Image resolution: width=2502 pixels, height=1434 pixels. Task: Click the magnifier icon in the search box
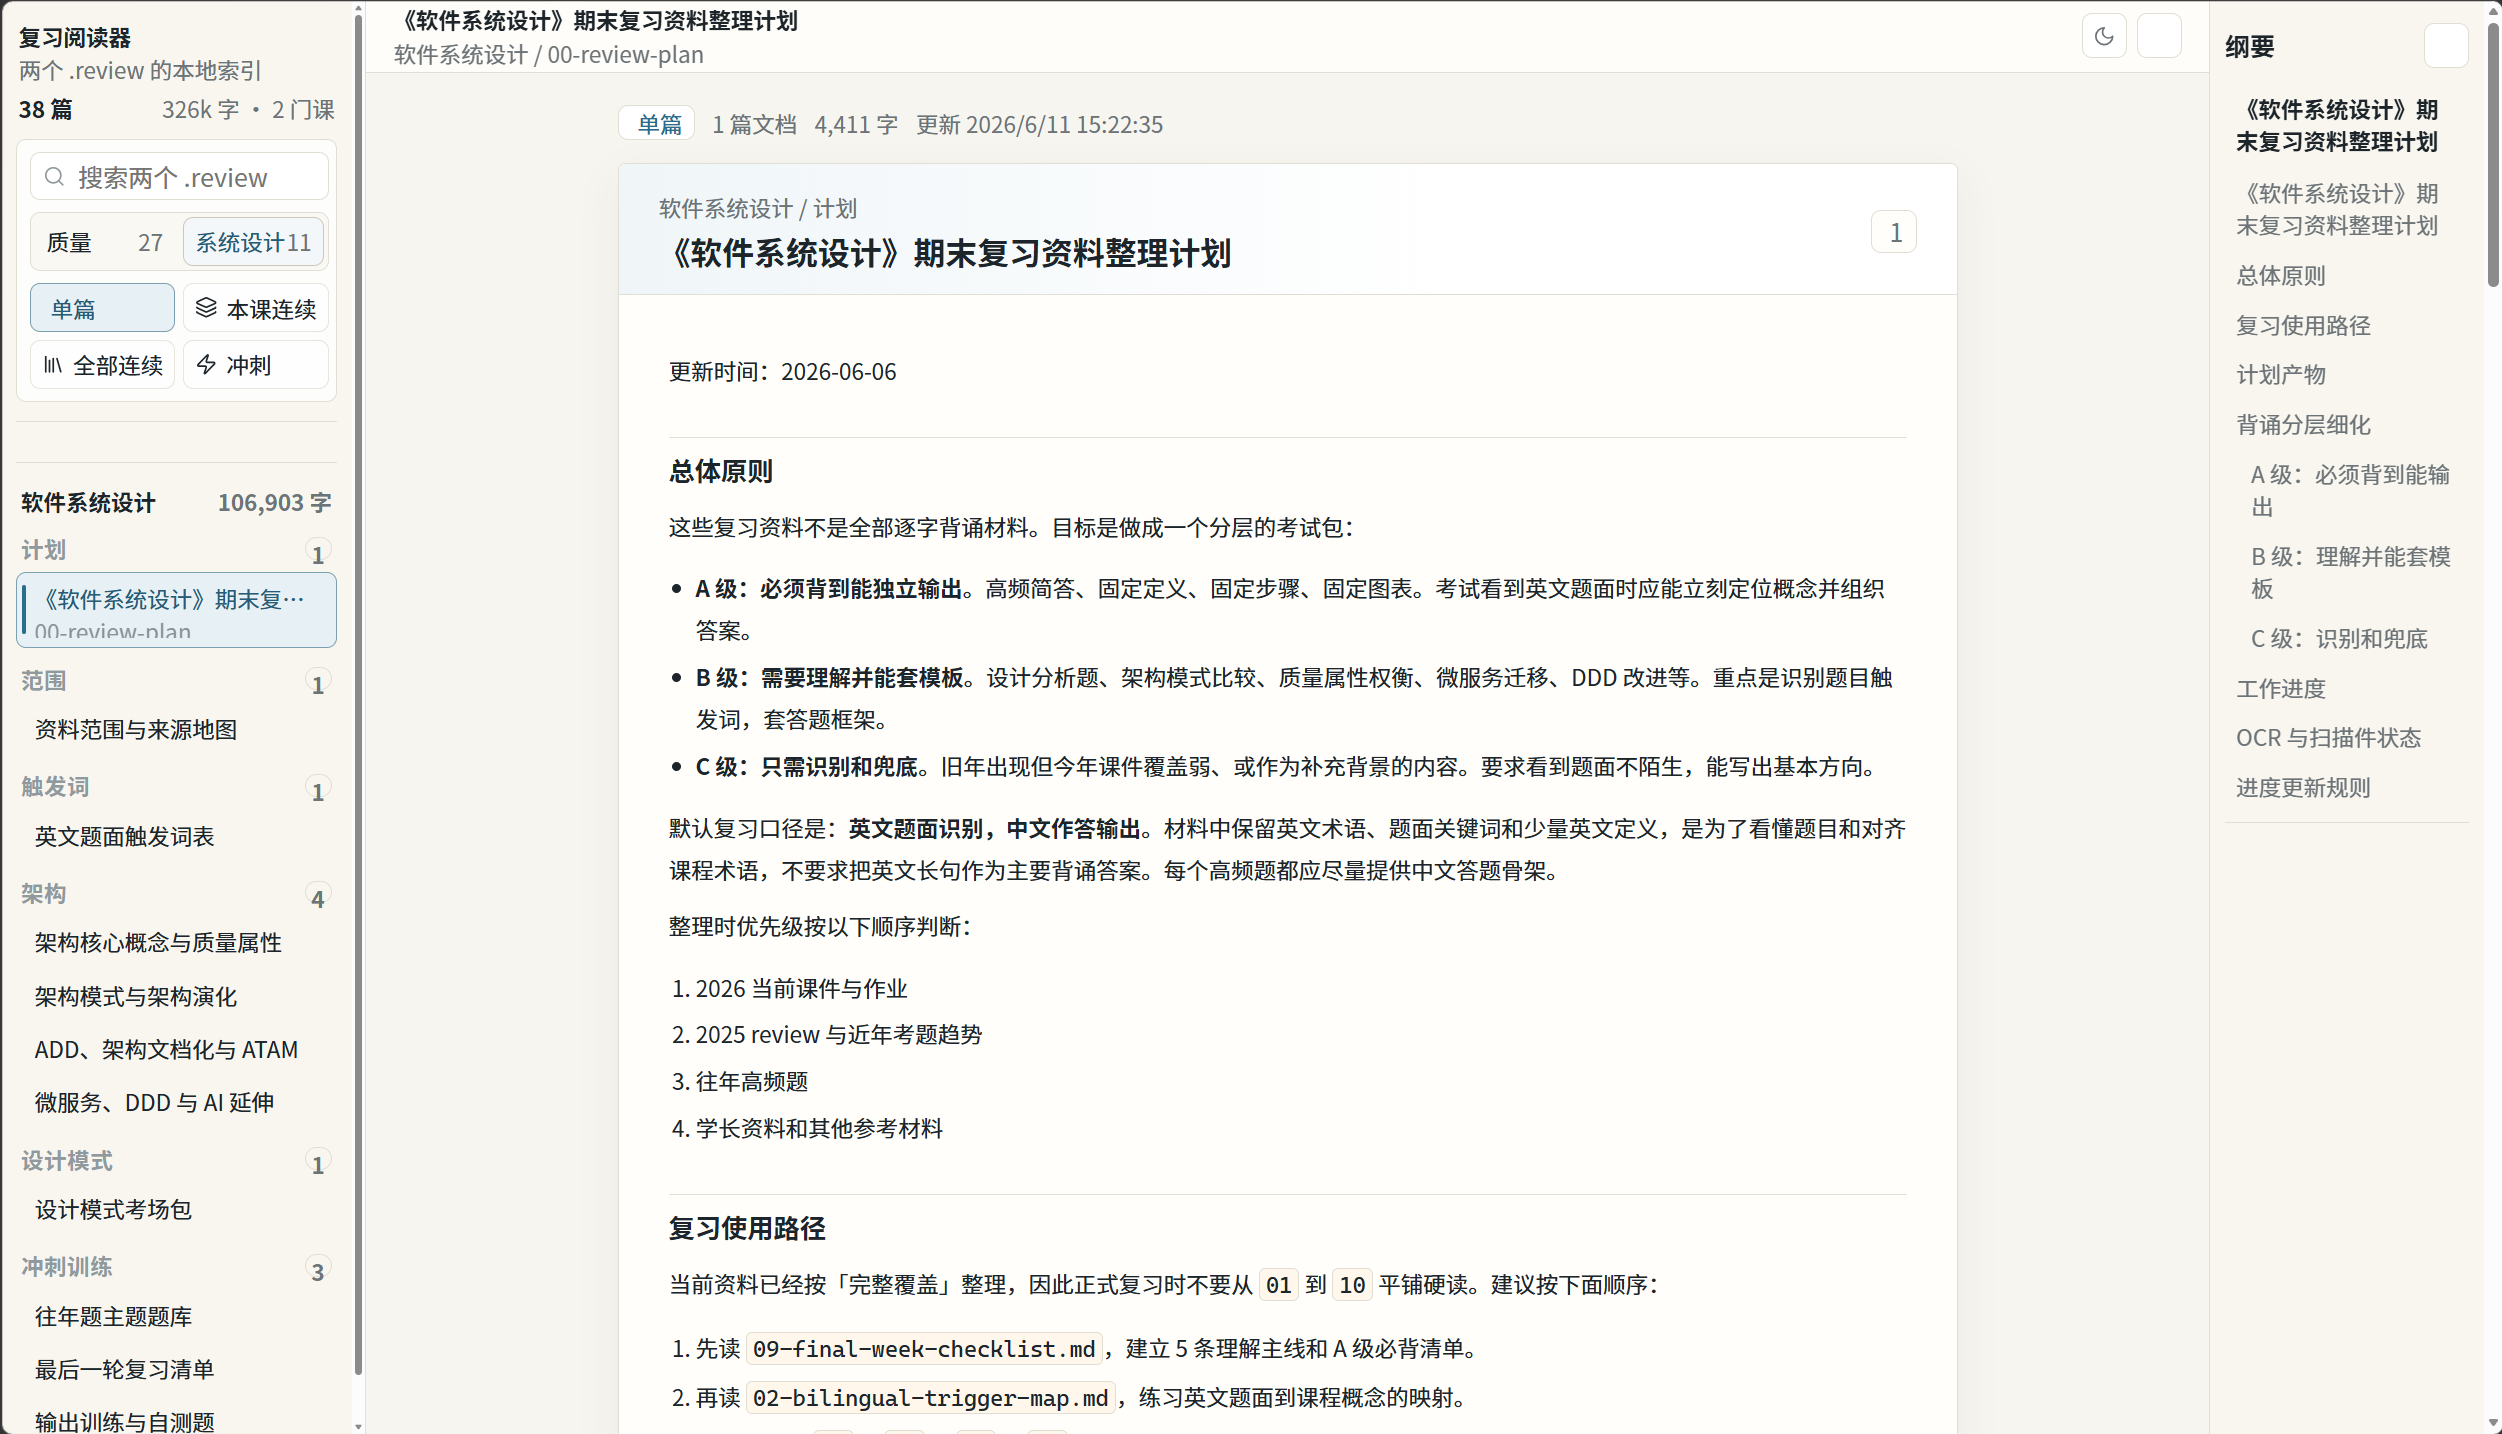click(56, 178)
